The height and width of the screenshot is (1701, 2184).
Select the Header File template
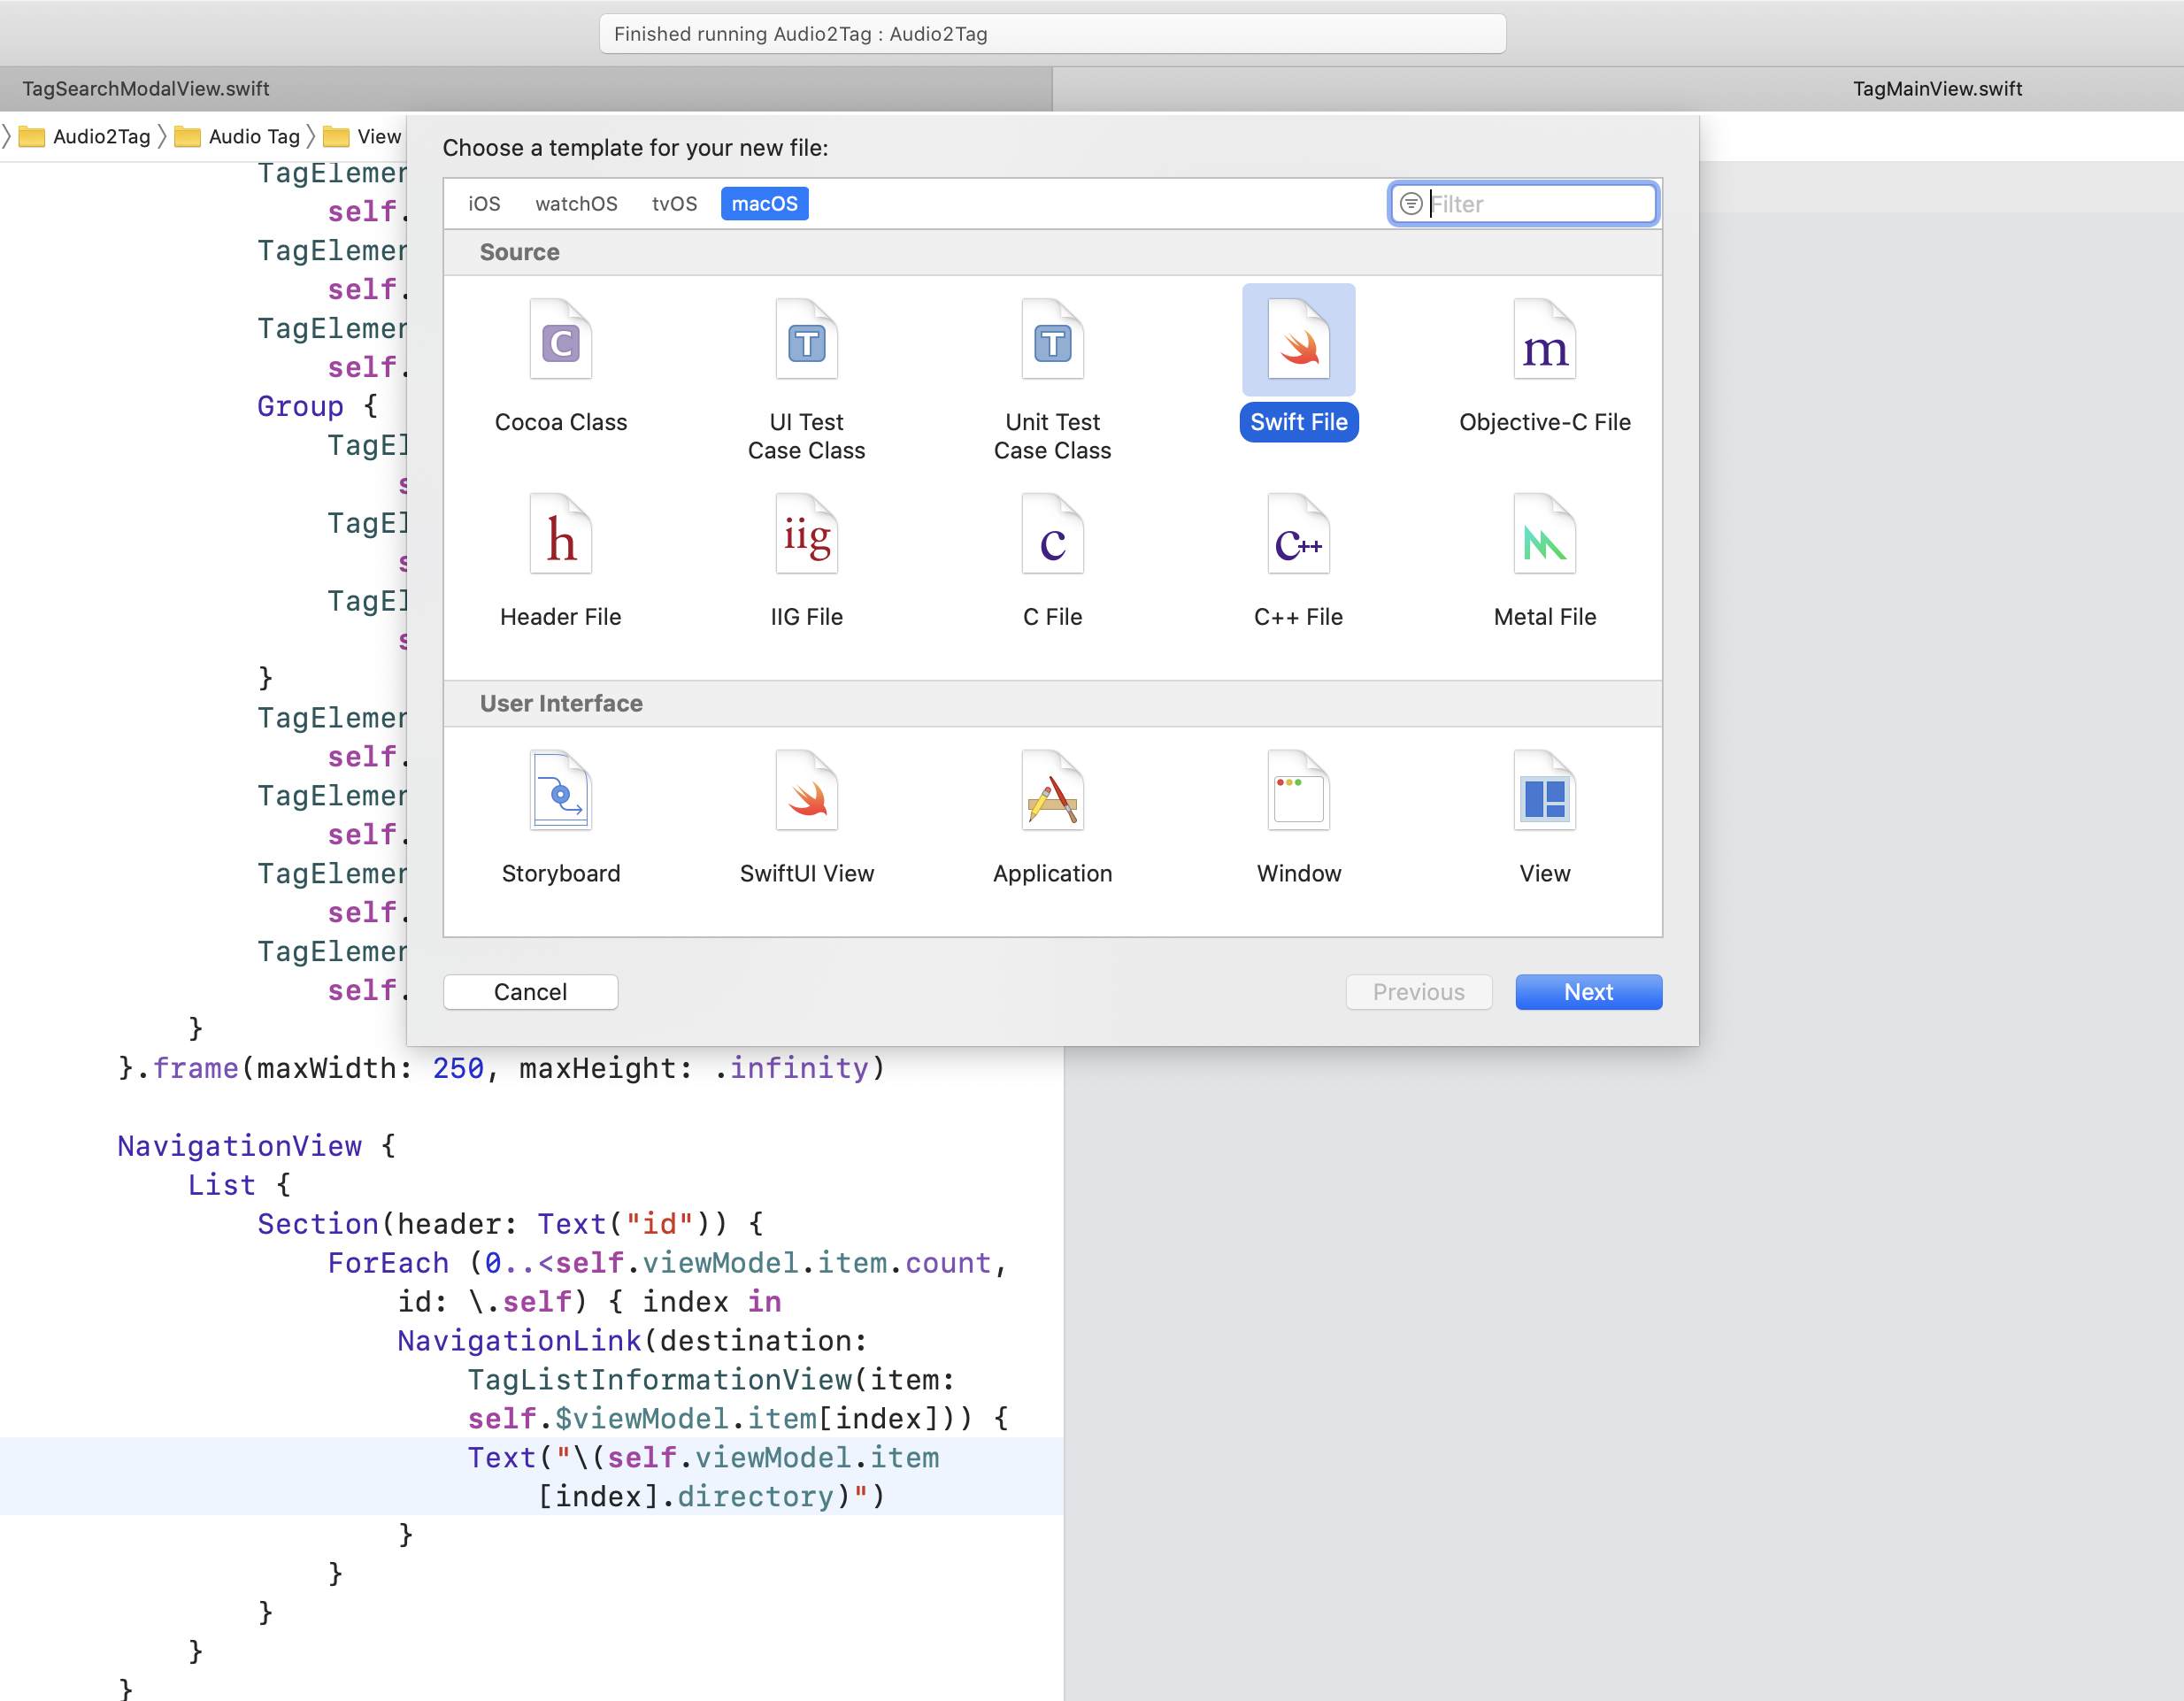click(x=560, y=534)
